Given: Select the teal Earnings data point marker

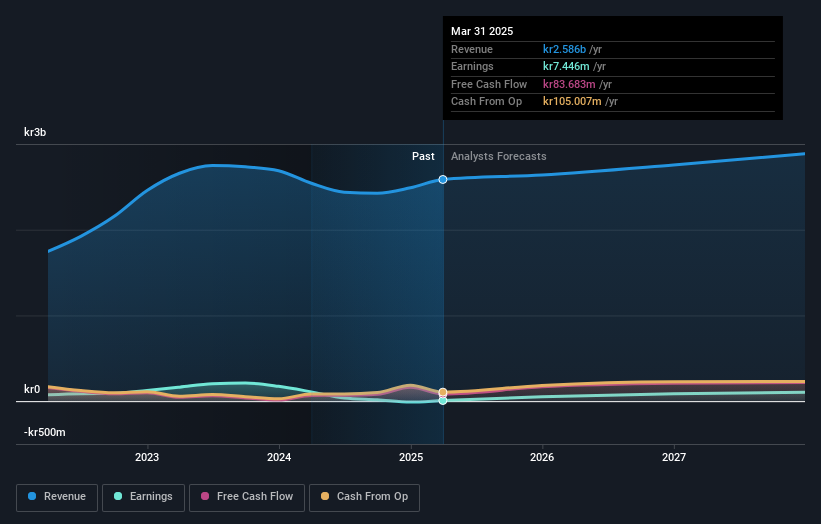Looking at the screenshot, I should (443, 400).
